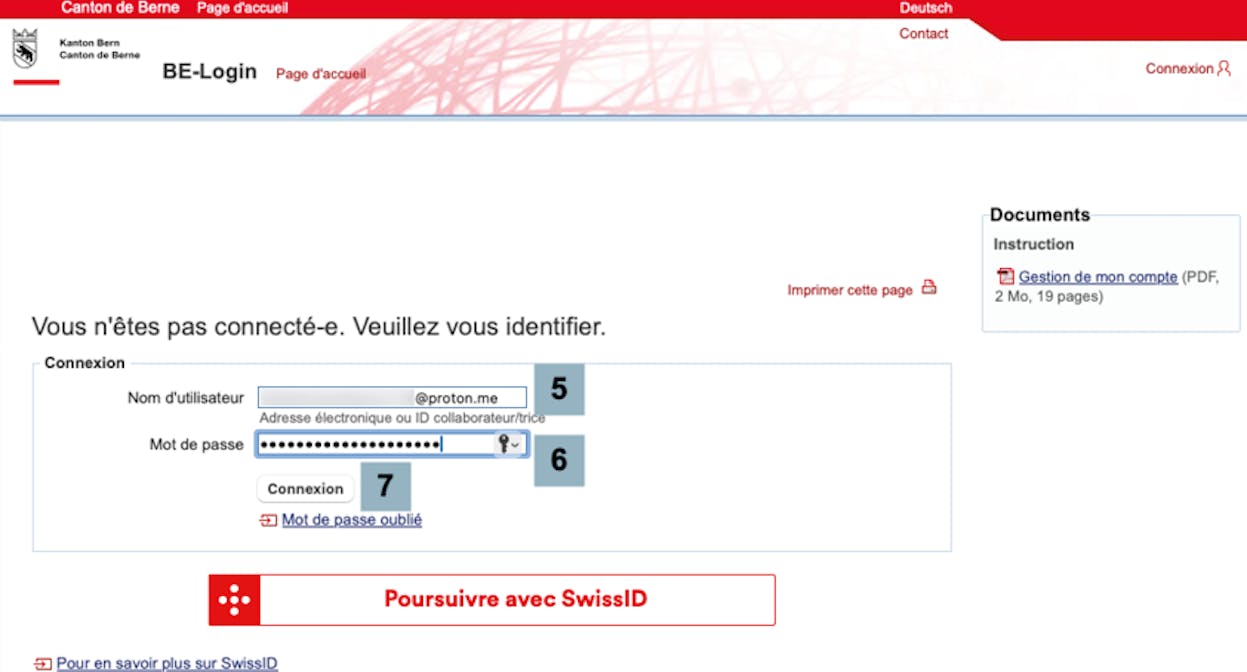Select "Page d'accueil" in the red top bar
Image resolution: width=1247 pixels, height=672 pixels.
coord(243,7)
